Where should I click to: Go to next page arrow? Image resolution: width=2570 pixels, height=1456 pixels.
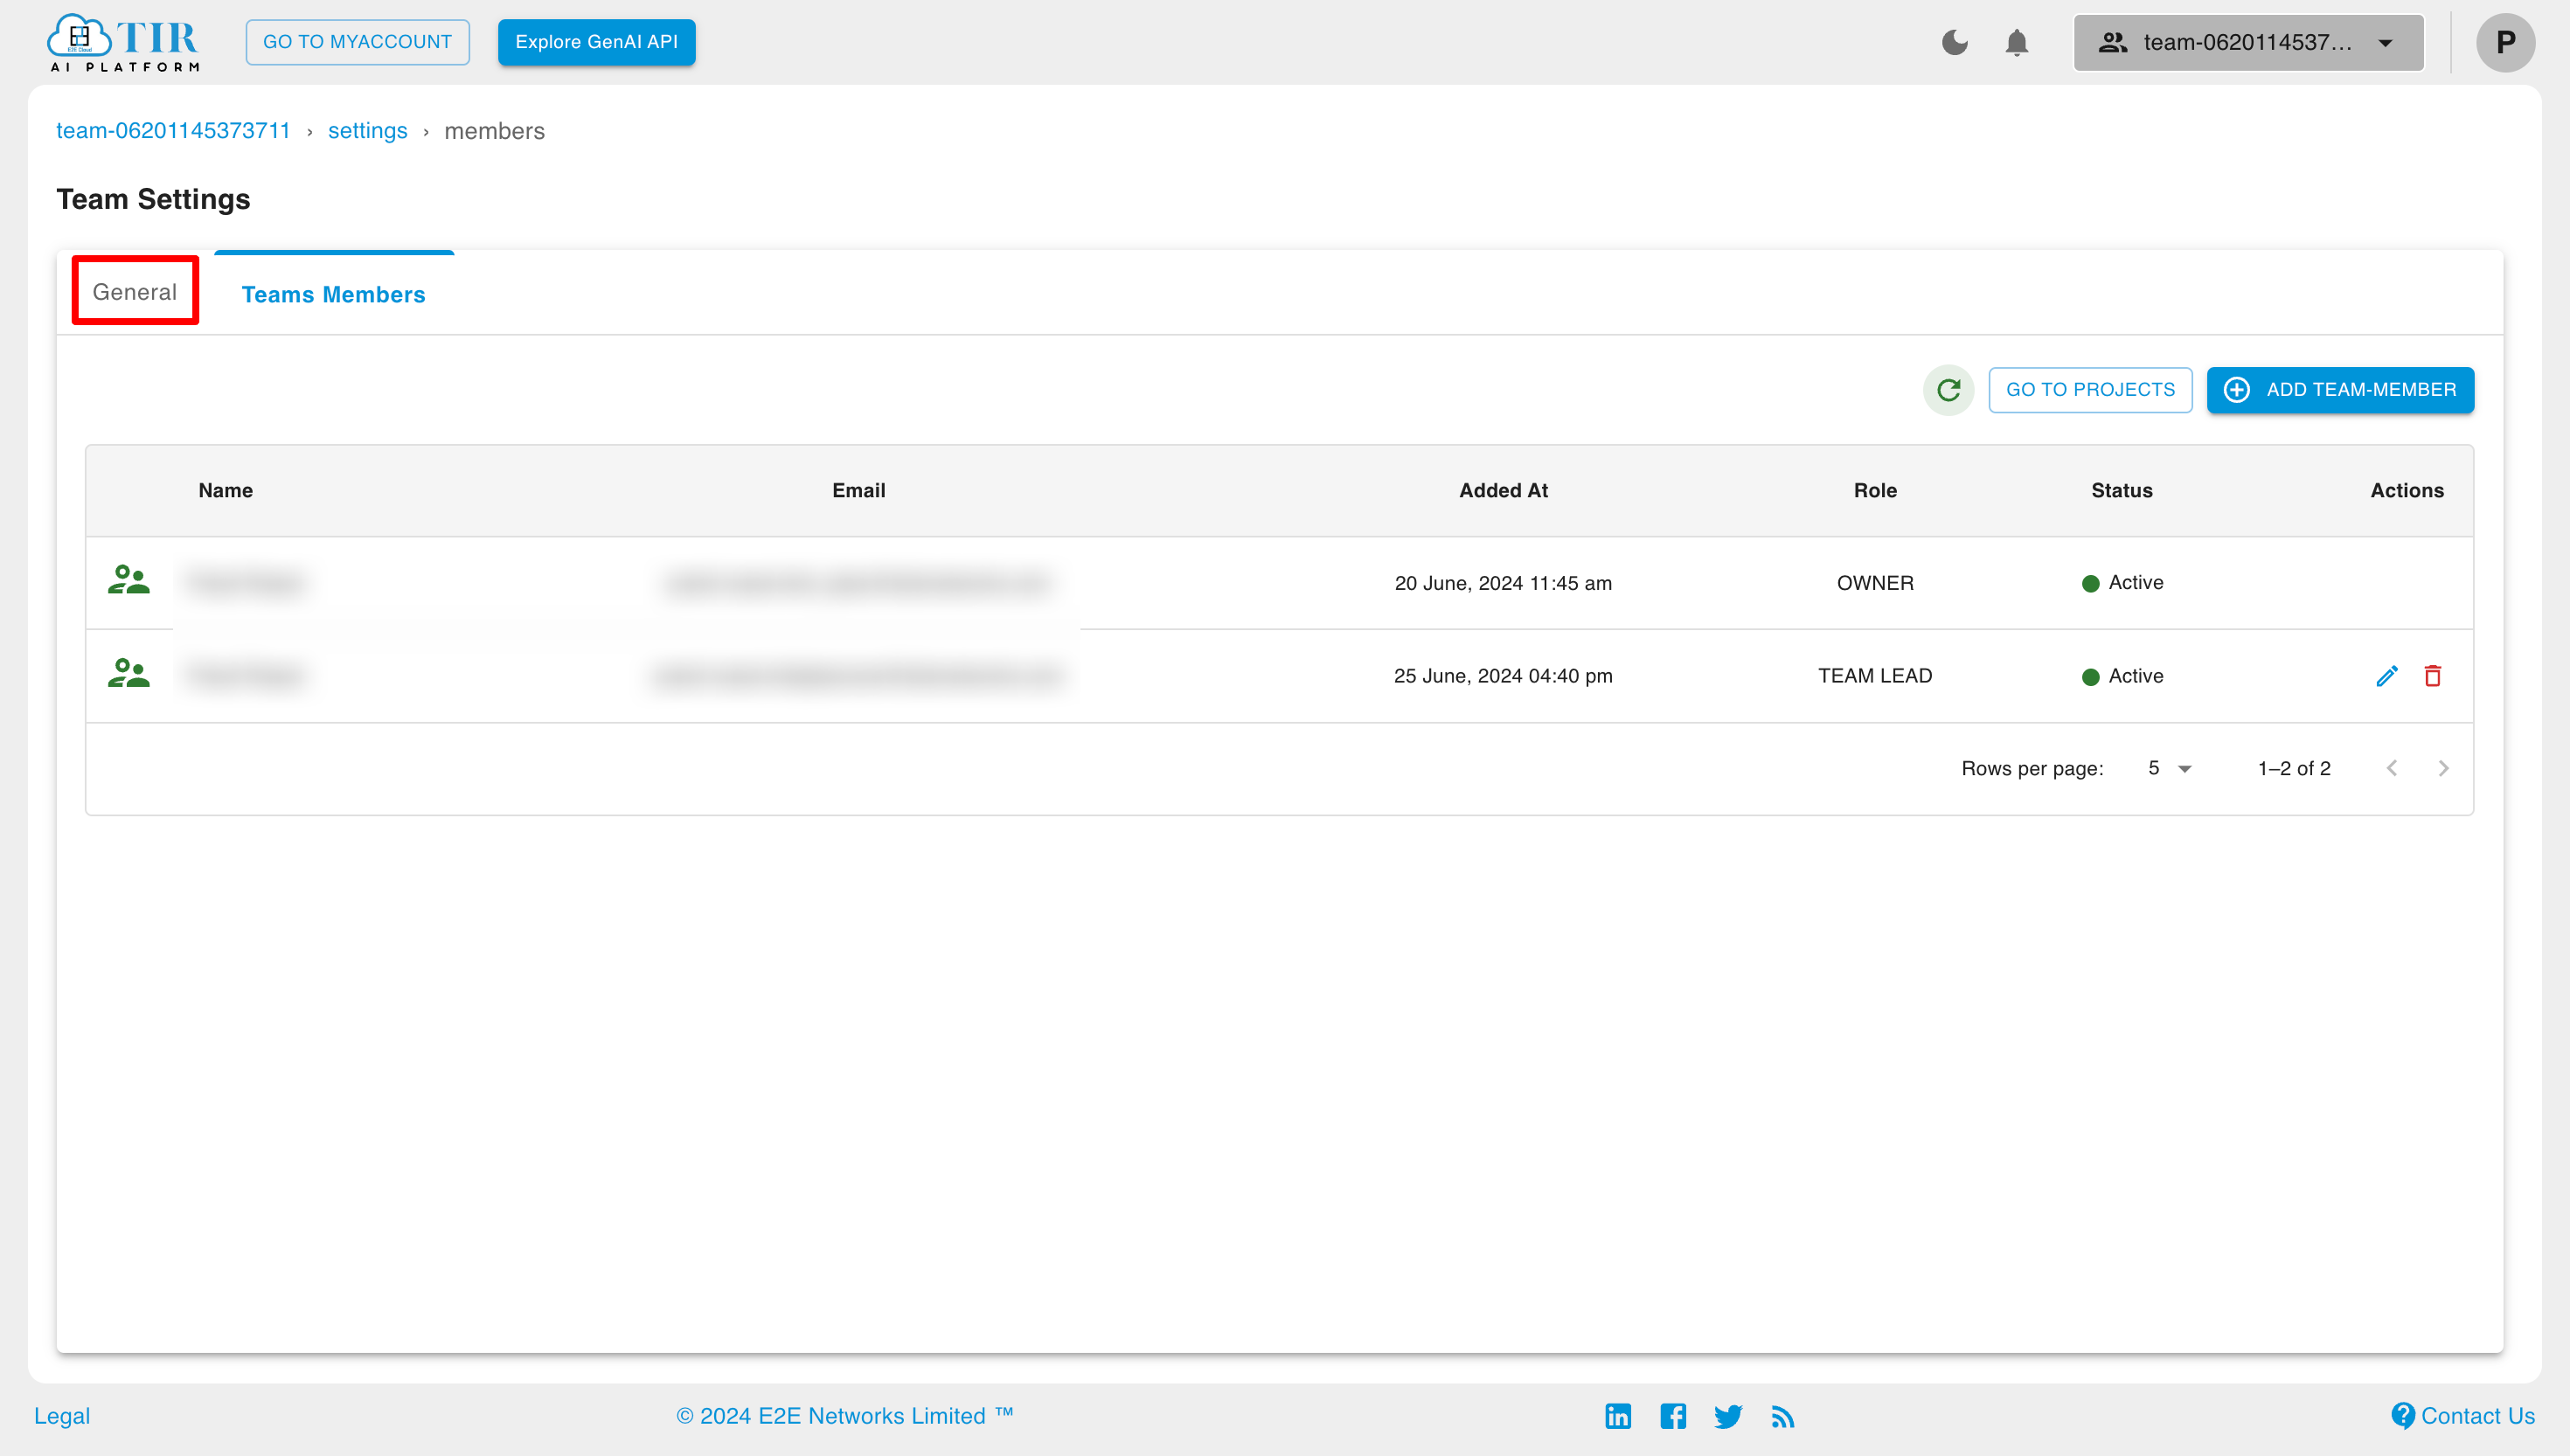point(2443,768)
